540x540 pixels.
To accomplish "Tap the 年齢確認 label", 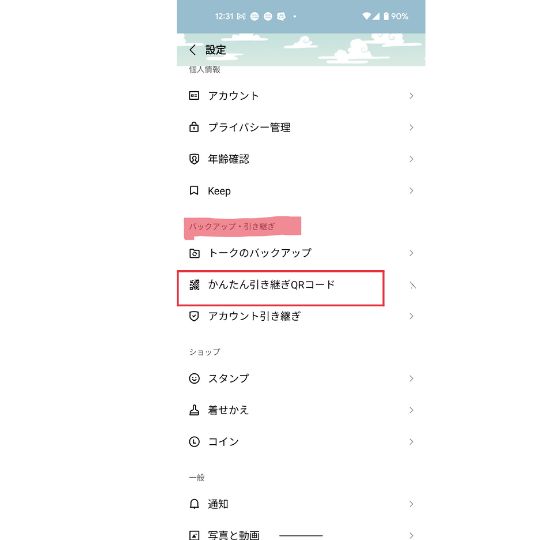I will [228, 159].
